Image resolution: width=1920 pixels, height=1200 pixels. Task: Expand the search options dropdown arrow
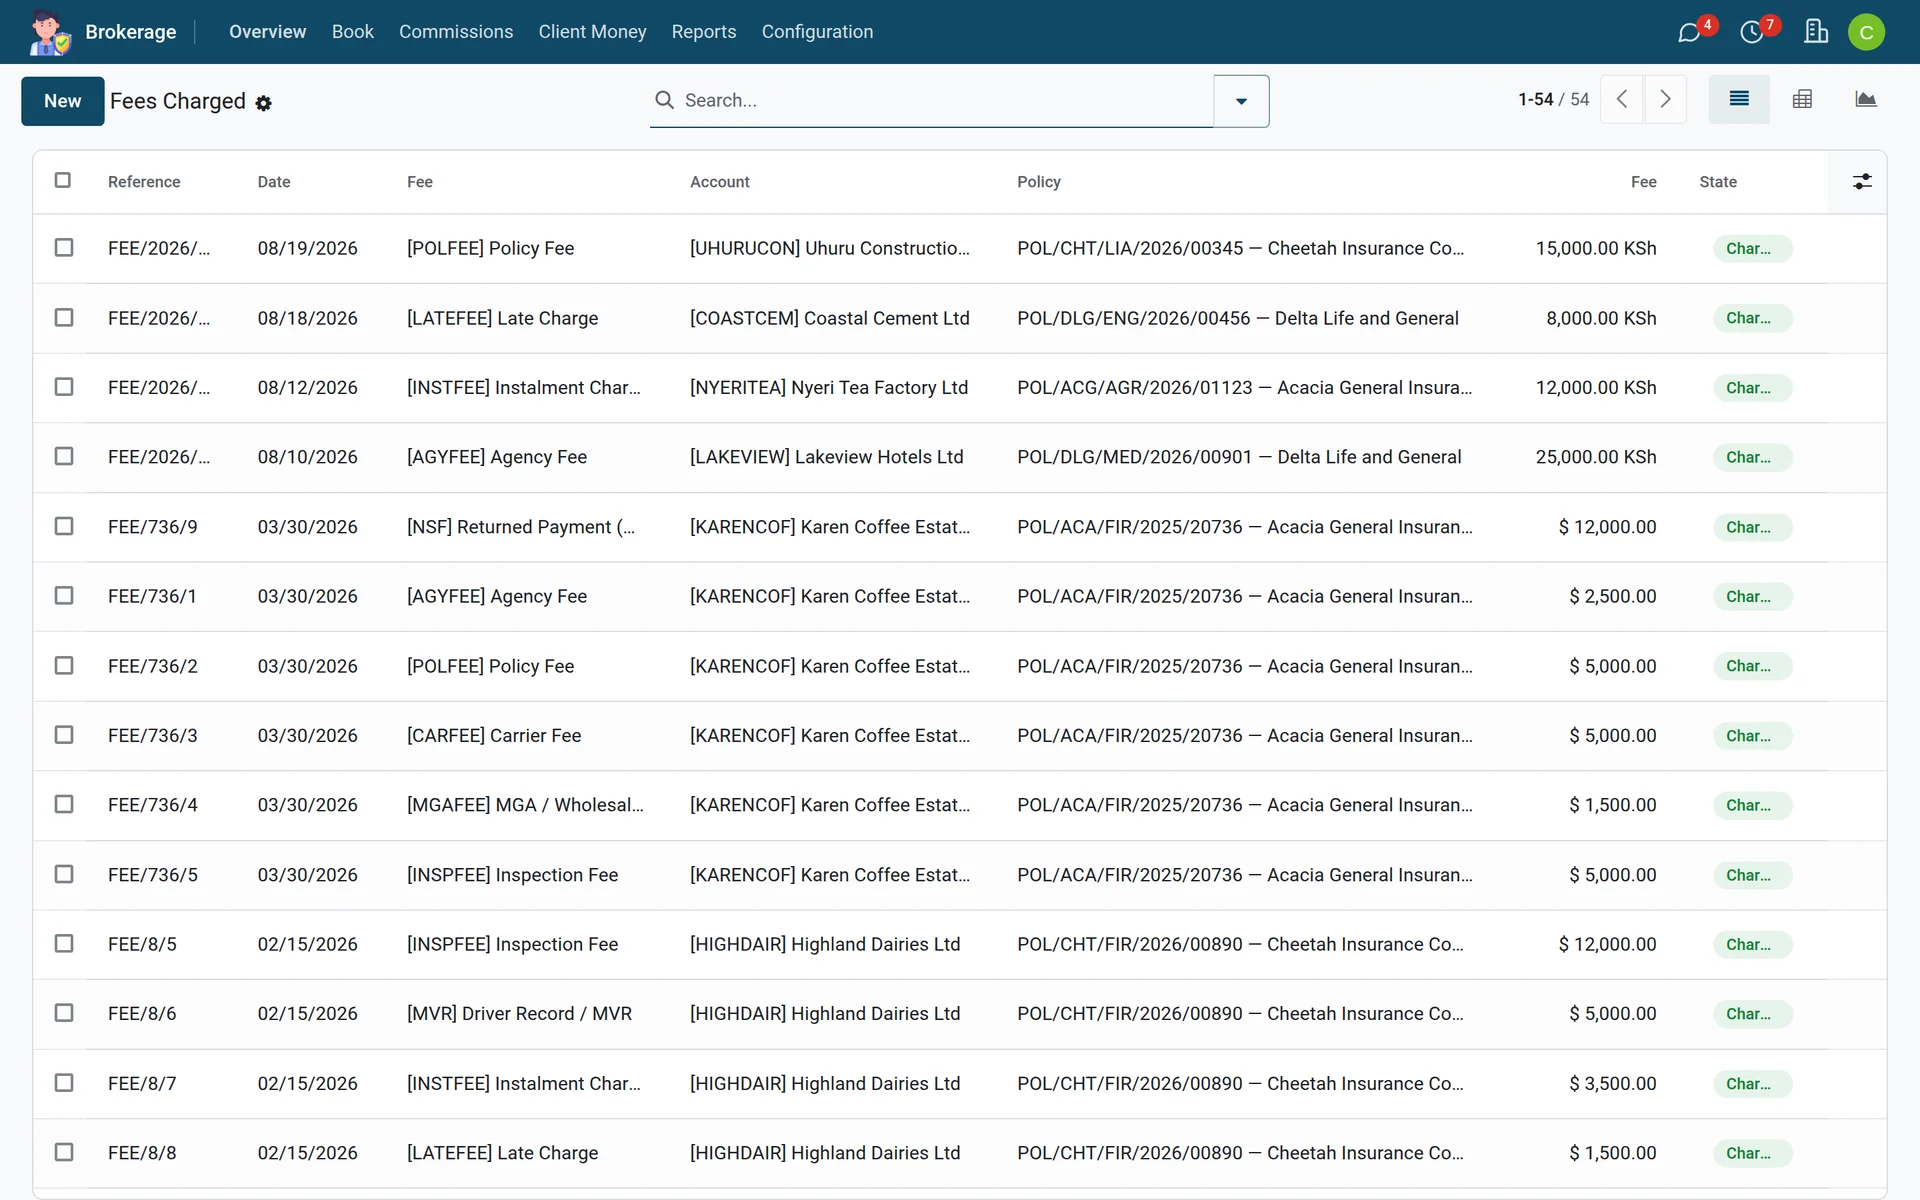pos(1241,101)
